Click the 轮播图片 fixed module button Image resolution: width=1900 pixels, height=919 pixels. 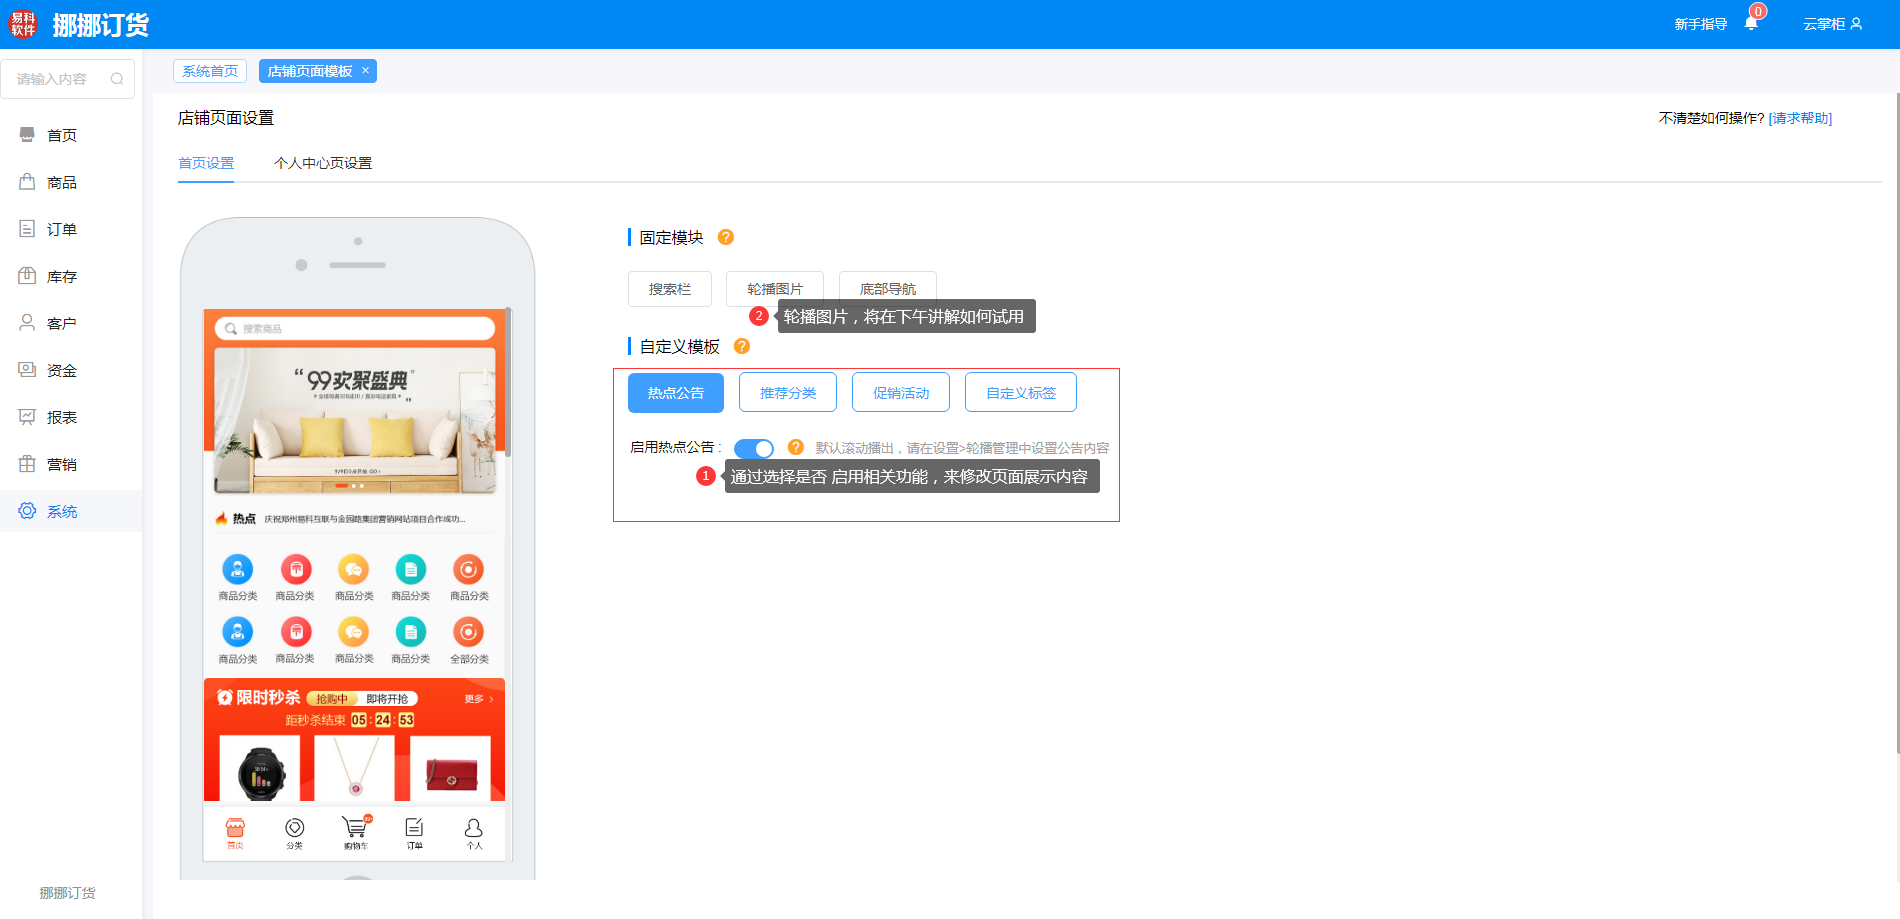tap(775, 288)
